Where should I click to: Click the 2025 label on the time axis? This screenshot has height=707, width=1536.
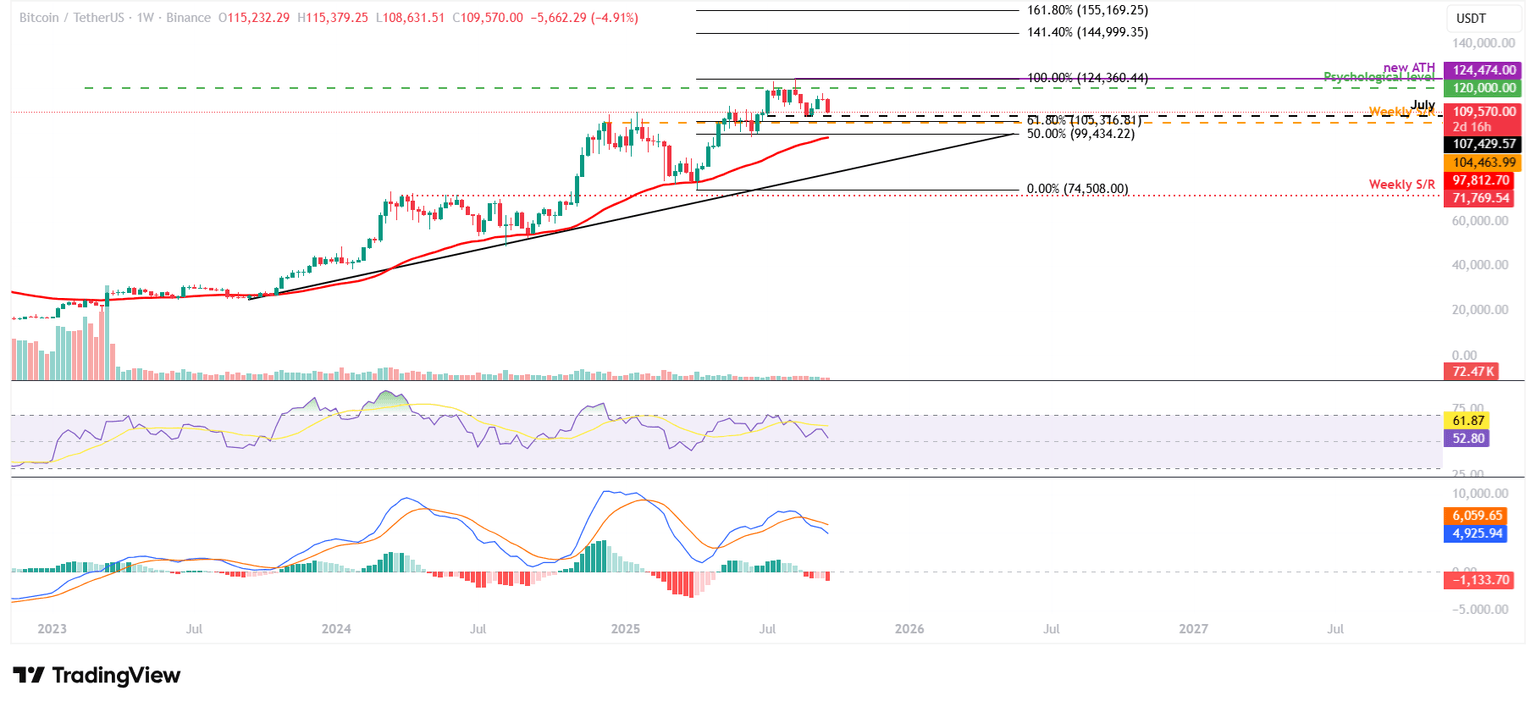[626, 629]
